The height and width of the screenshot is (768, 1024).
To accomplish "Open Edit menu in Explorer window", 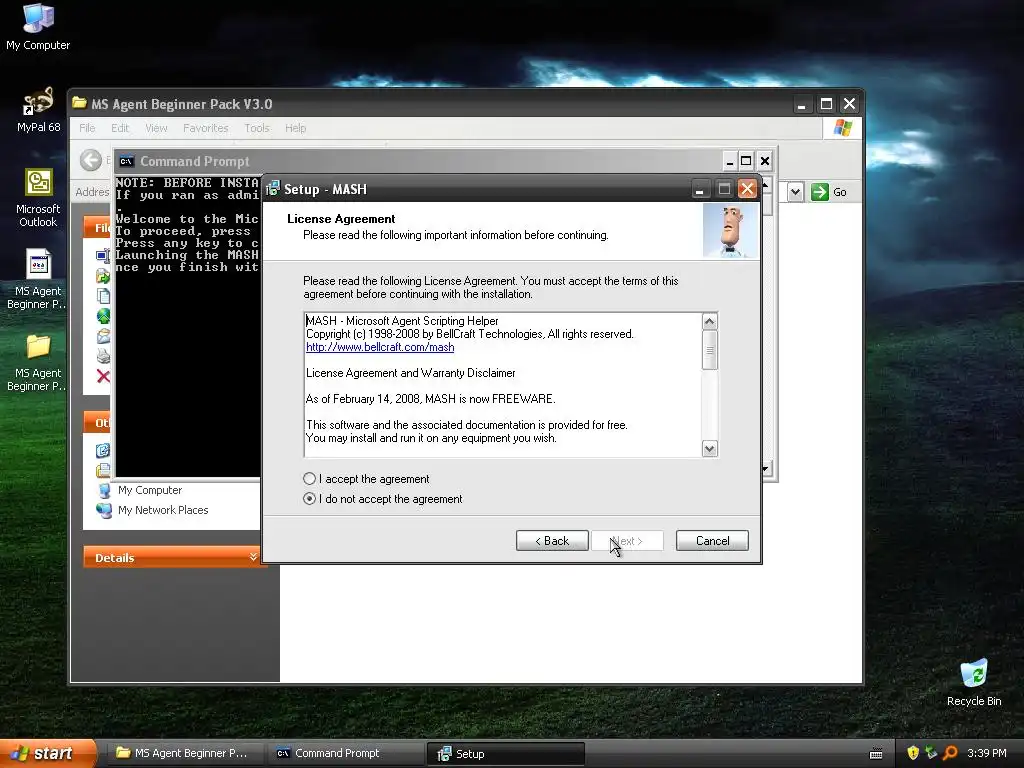I will pyautogui.click(x=120, y=128).
